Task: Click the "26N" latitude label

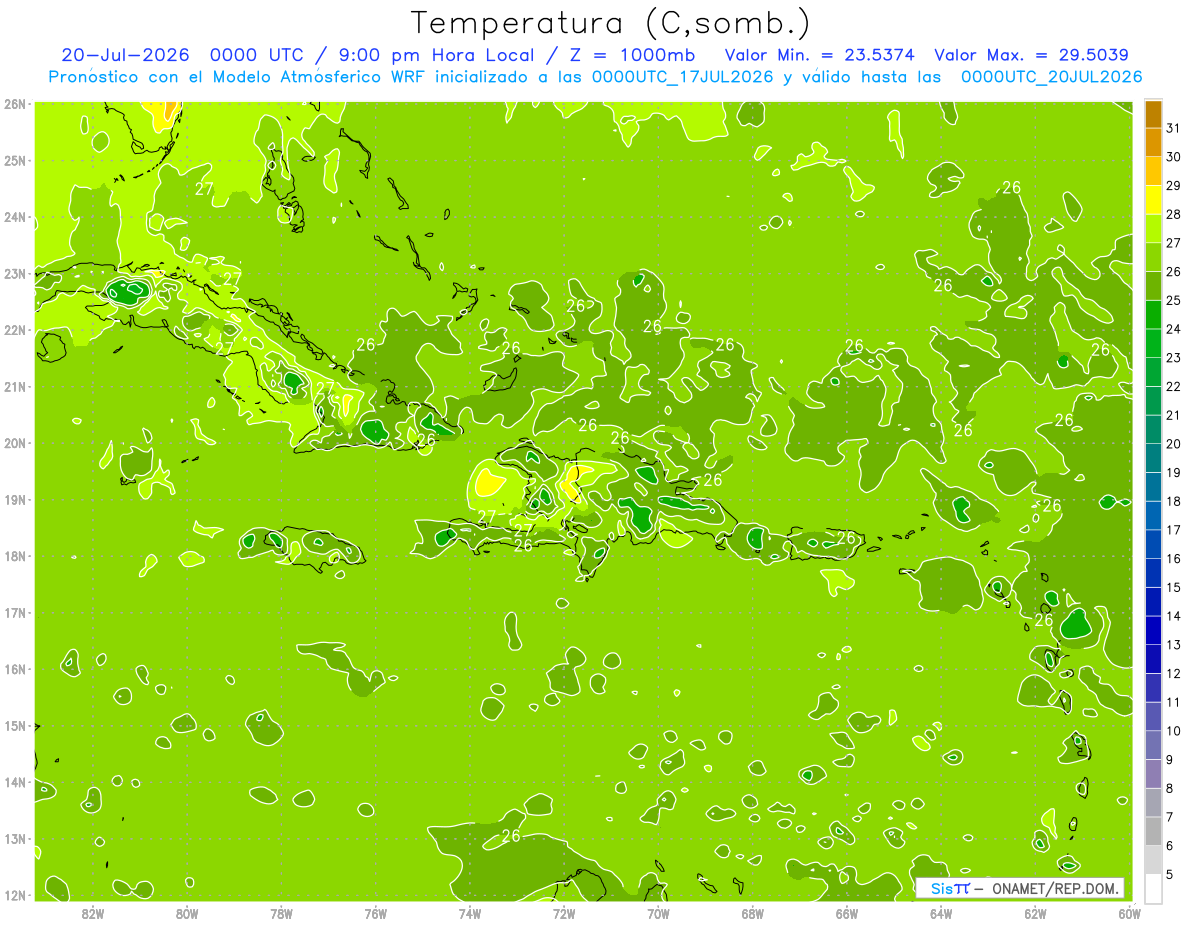Action: coord(15,103)
